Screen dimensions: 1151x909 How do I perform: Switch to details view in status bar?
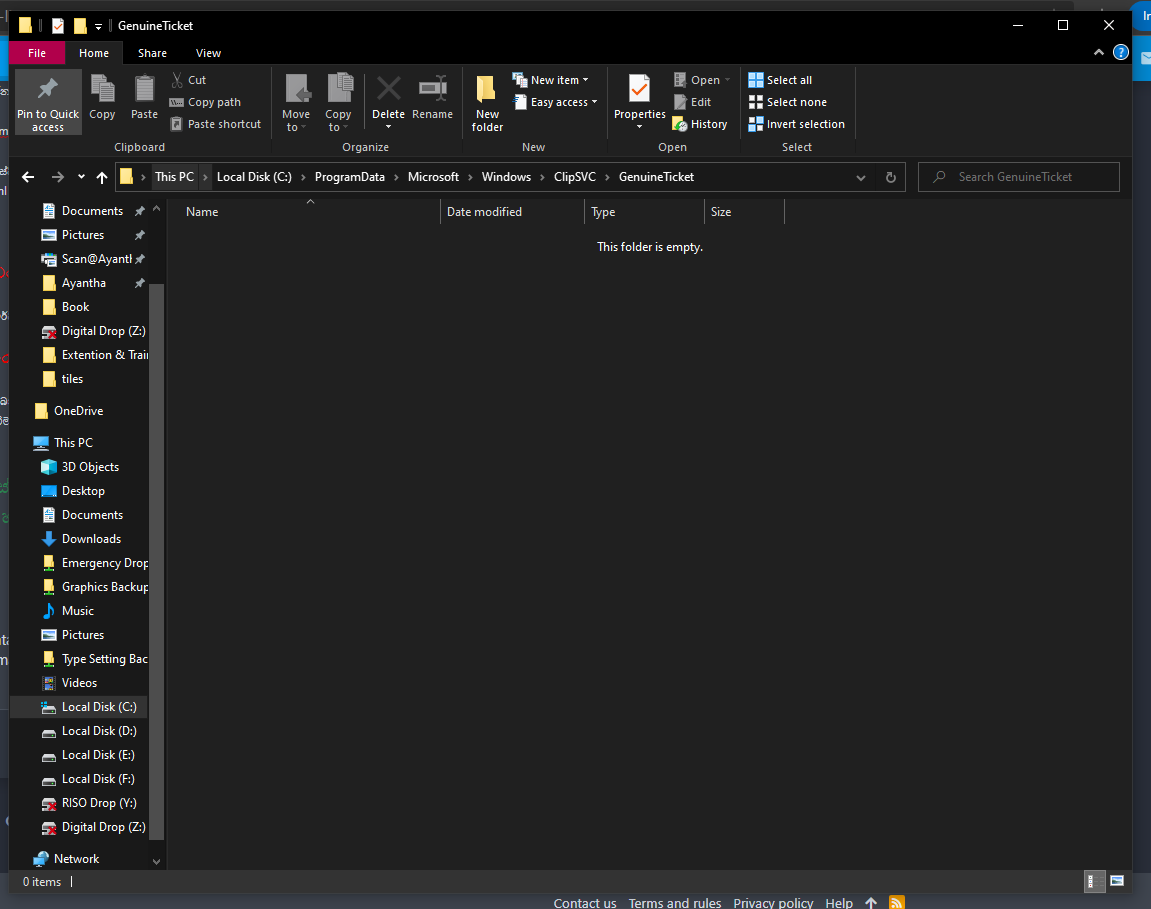1092,881
